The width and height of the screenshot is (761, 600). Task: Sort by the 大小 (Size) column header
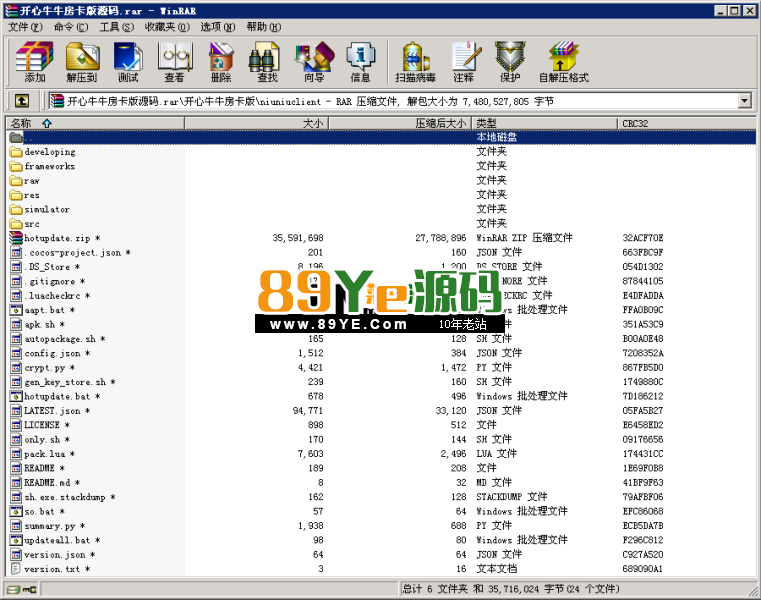click(x=257, y=123)
